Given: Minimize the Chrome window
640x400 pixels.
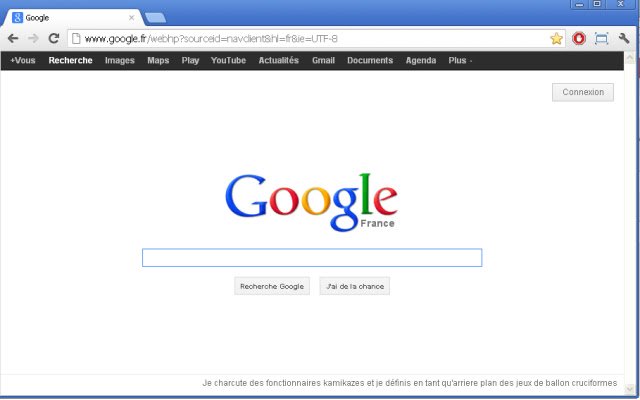Looking at the screenshot, I should pyautogui.click(x=579, y=4).
